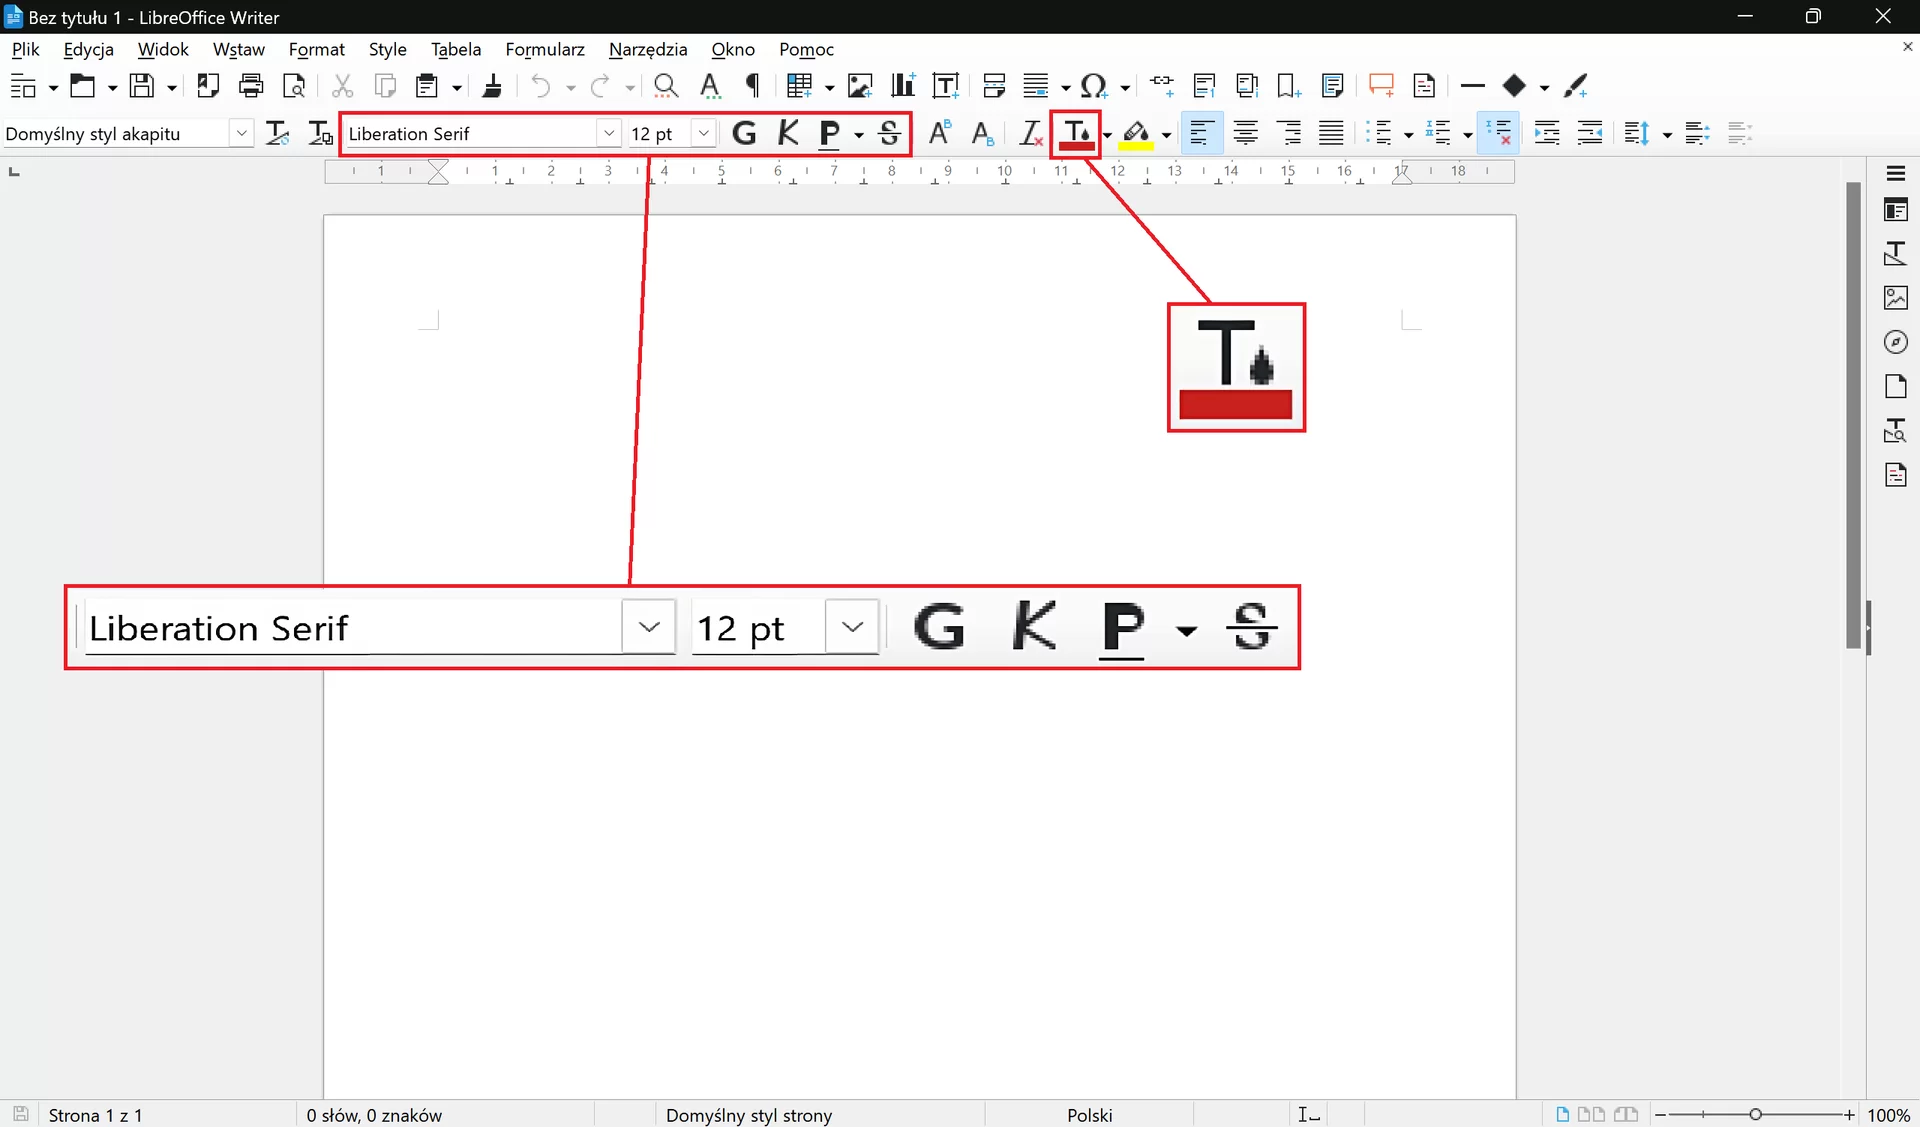This screenshot has width=1920, height=1127.
Task: Apply yellow highlighting color button
Action: click(1136, 134)
